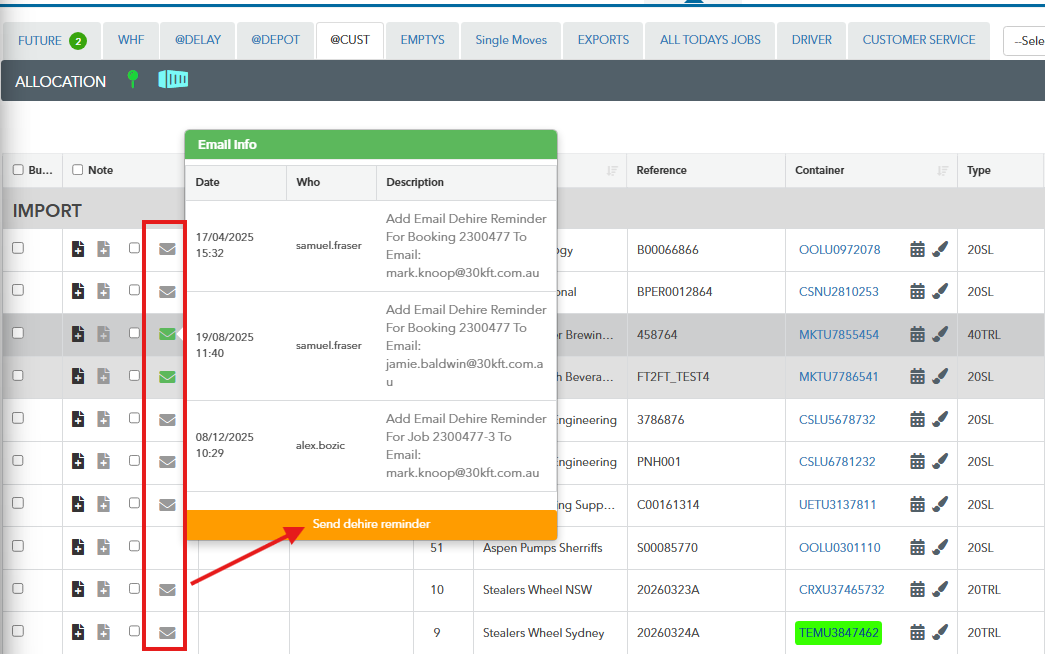Click grey document icon in Stealers Wheel Sydney row
This screenshot has height=654, width=1045.
click(103, 632)
